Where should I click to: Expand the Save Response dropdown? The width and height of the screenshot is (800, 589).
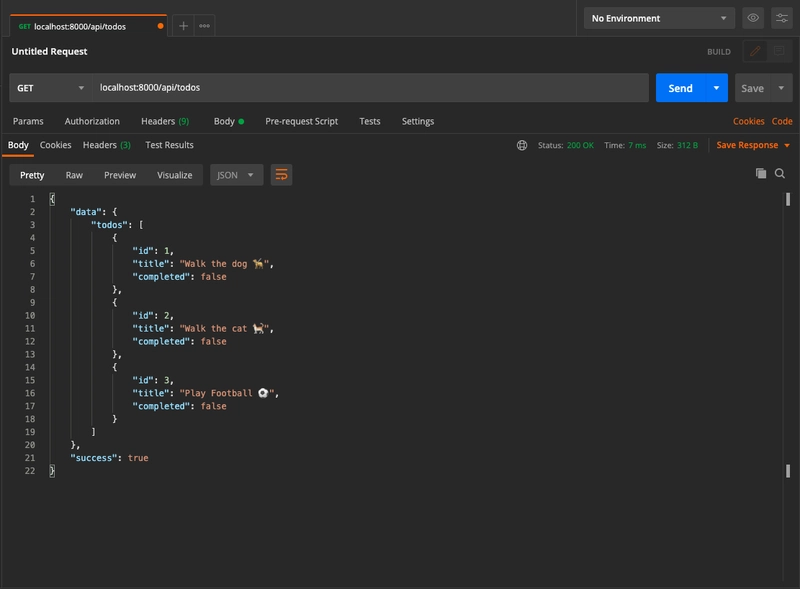click(x=753, y=145)
